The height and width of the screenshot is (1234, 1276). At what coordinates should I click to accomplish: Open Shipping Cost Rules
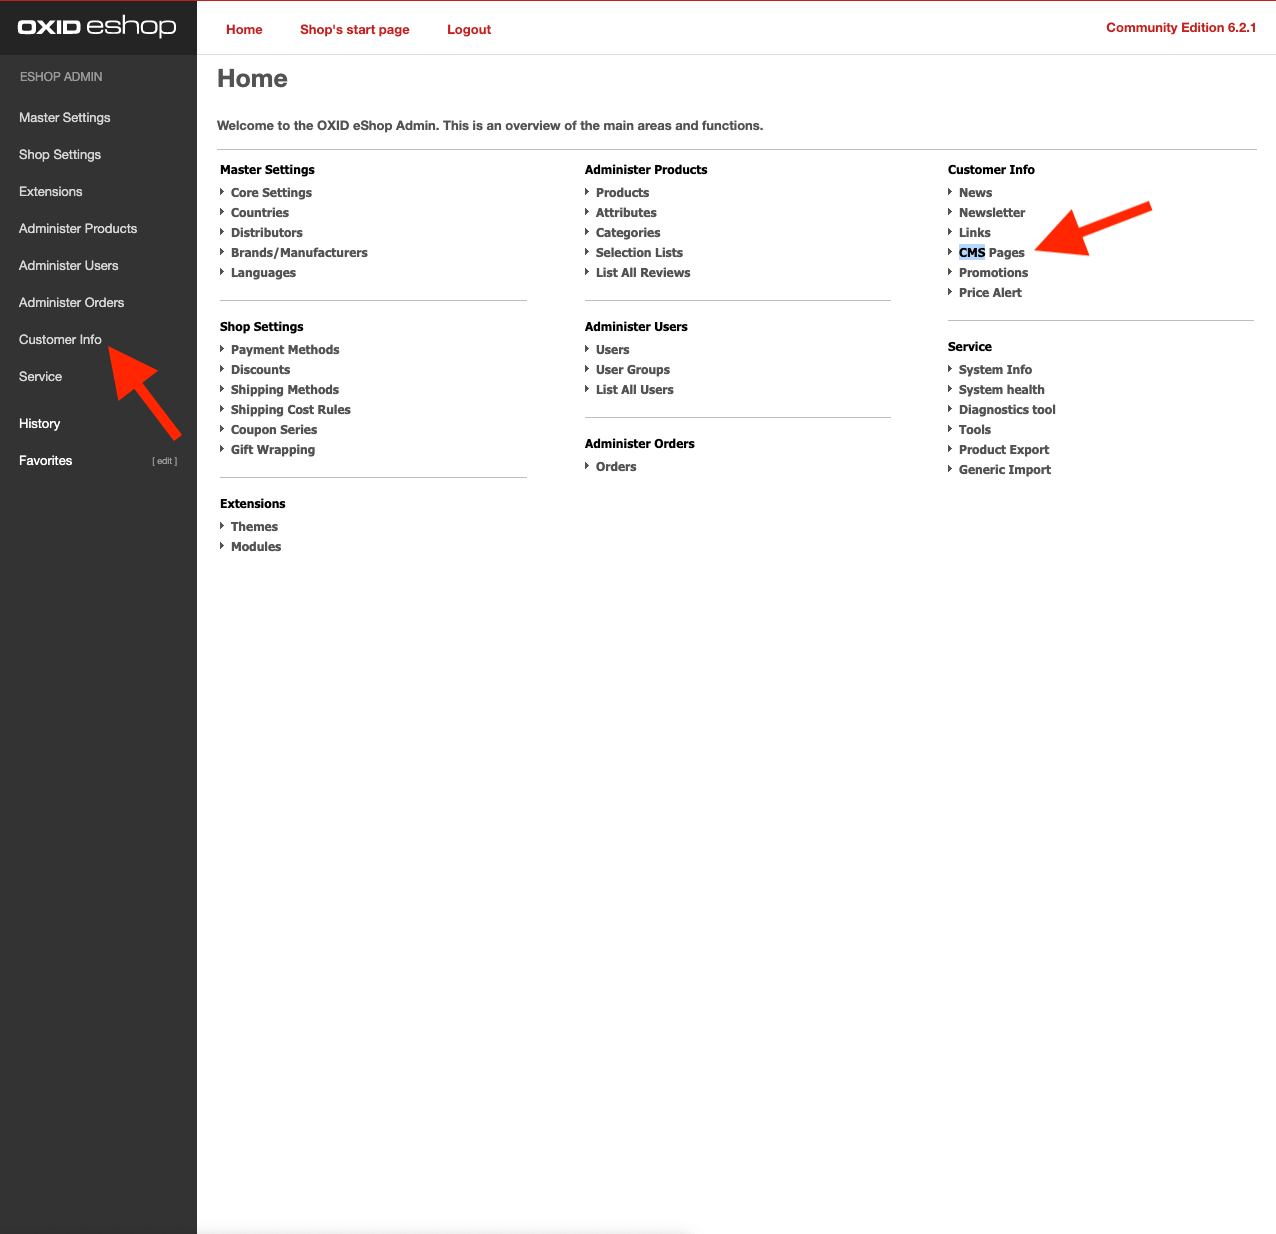pyautogui.click(x=291, y=409)
